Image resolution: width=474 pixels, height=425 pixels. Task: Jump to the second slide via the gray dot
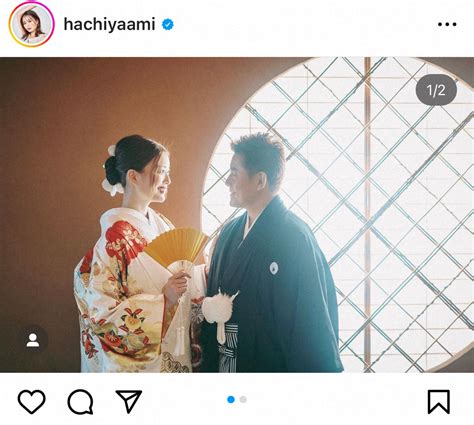[x=243, y=399]
